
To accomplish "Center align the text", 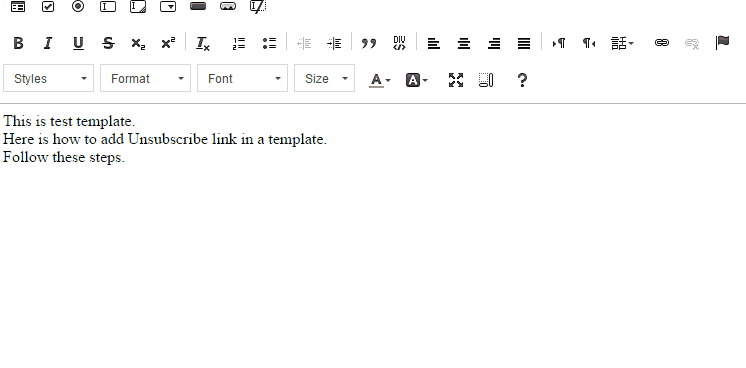I will [464, 43].
